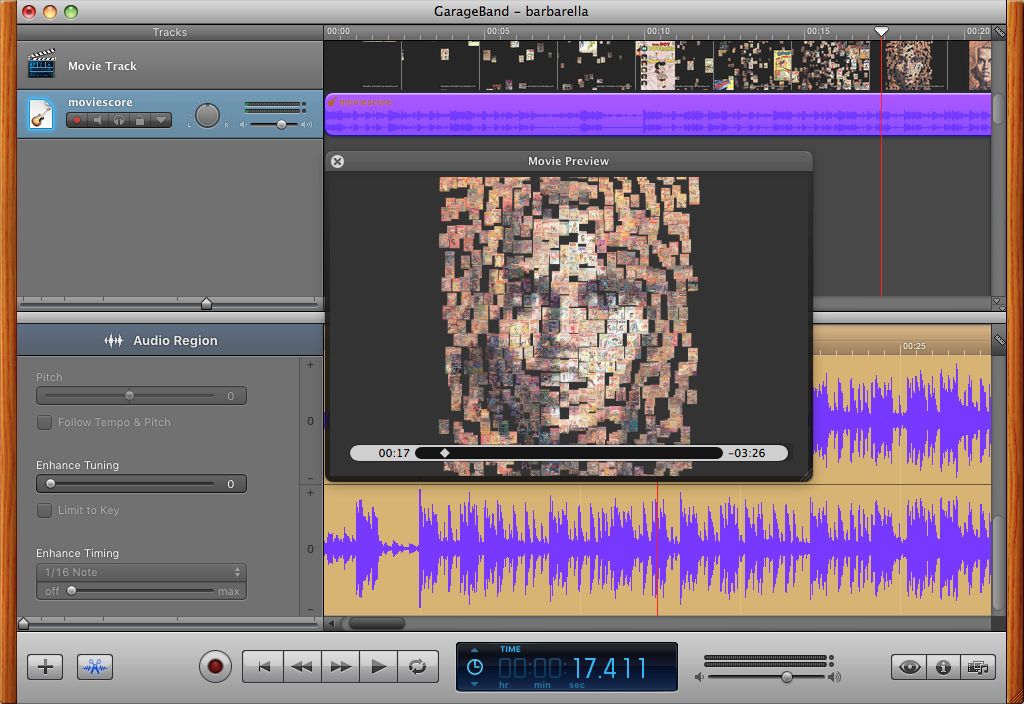Click the clock icon in the LCD display
The height and width of the screenshot is (704, 1024).
coord(475,667)
